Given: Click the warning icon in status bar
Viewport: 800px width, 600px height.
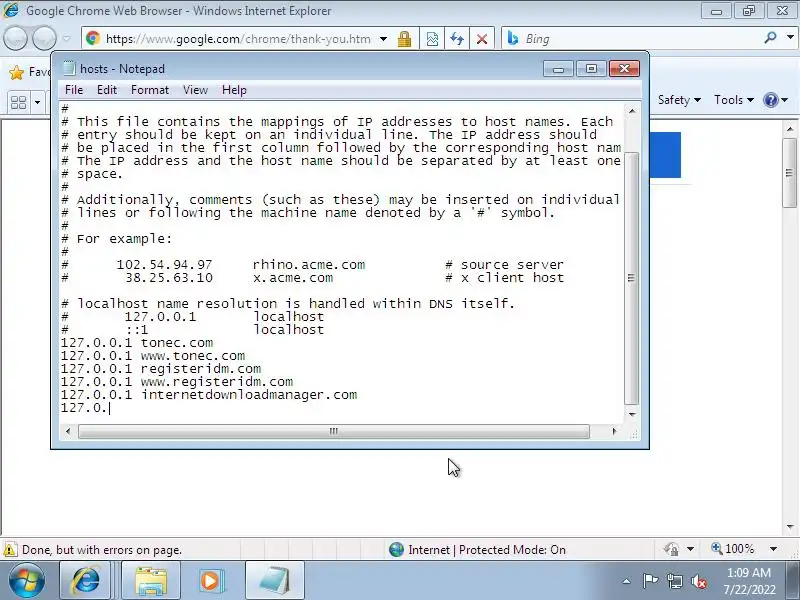Looking at the screenshot, I should [x=10, y=549].
